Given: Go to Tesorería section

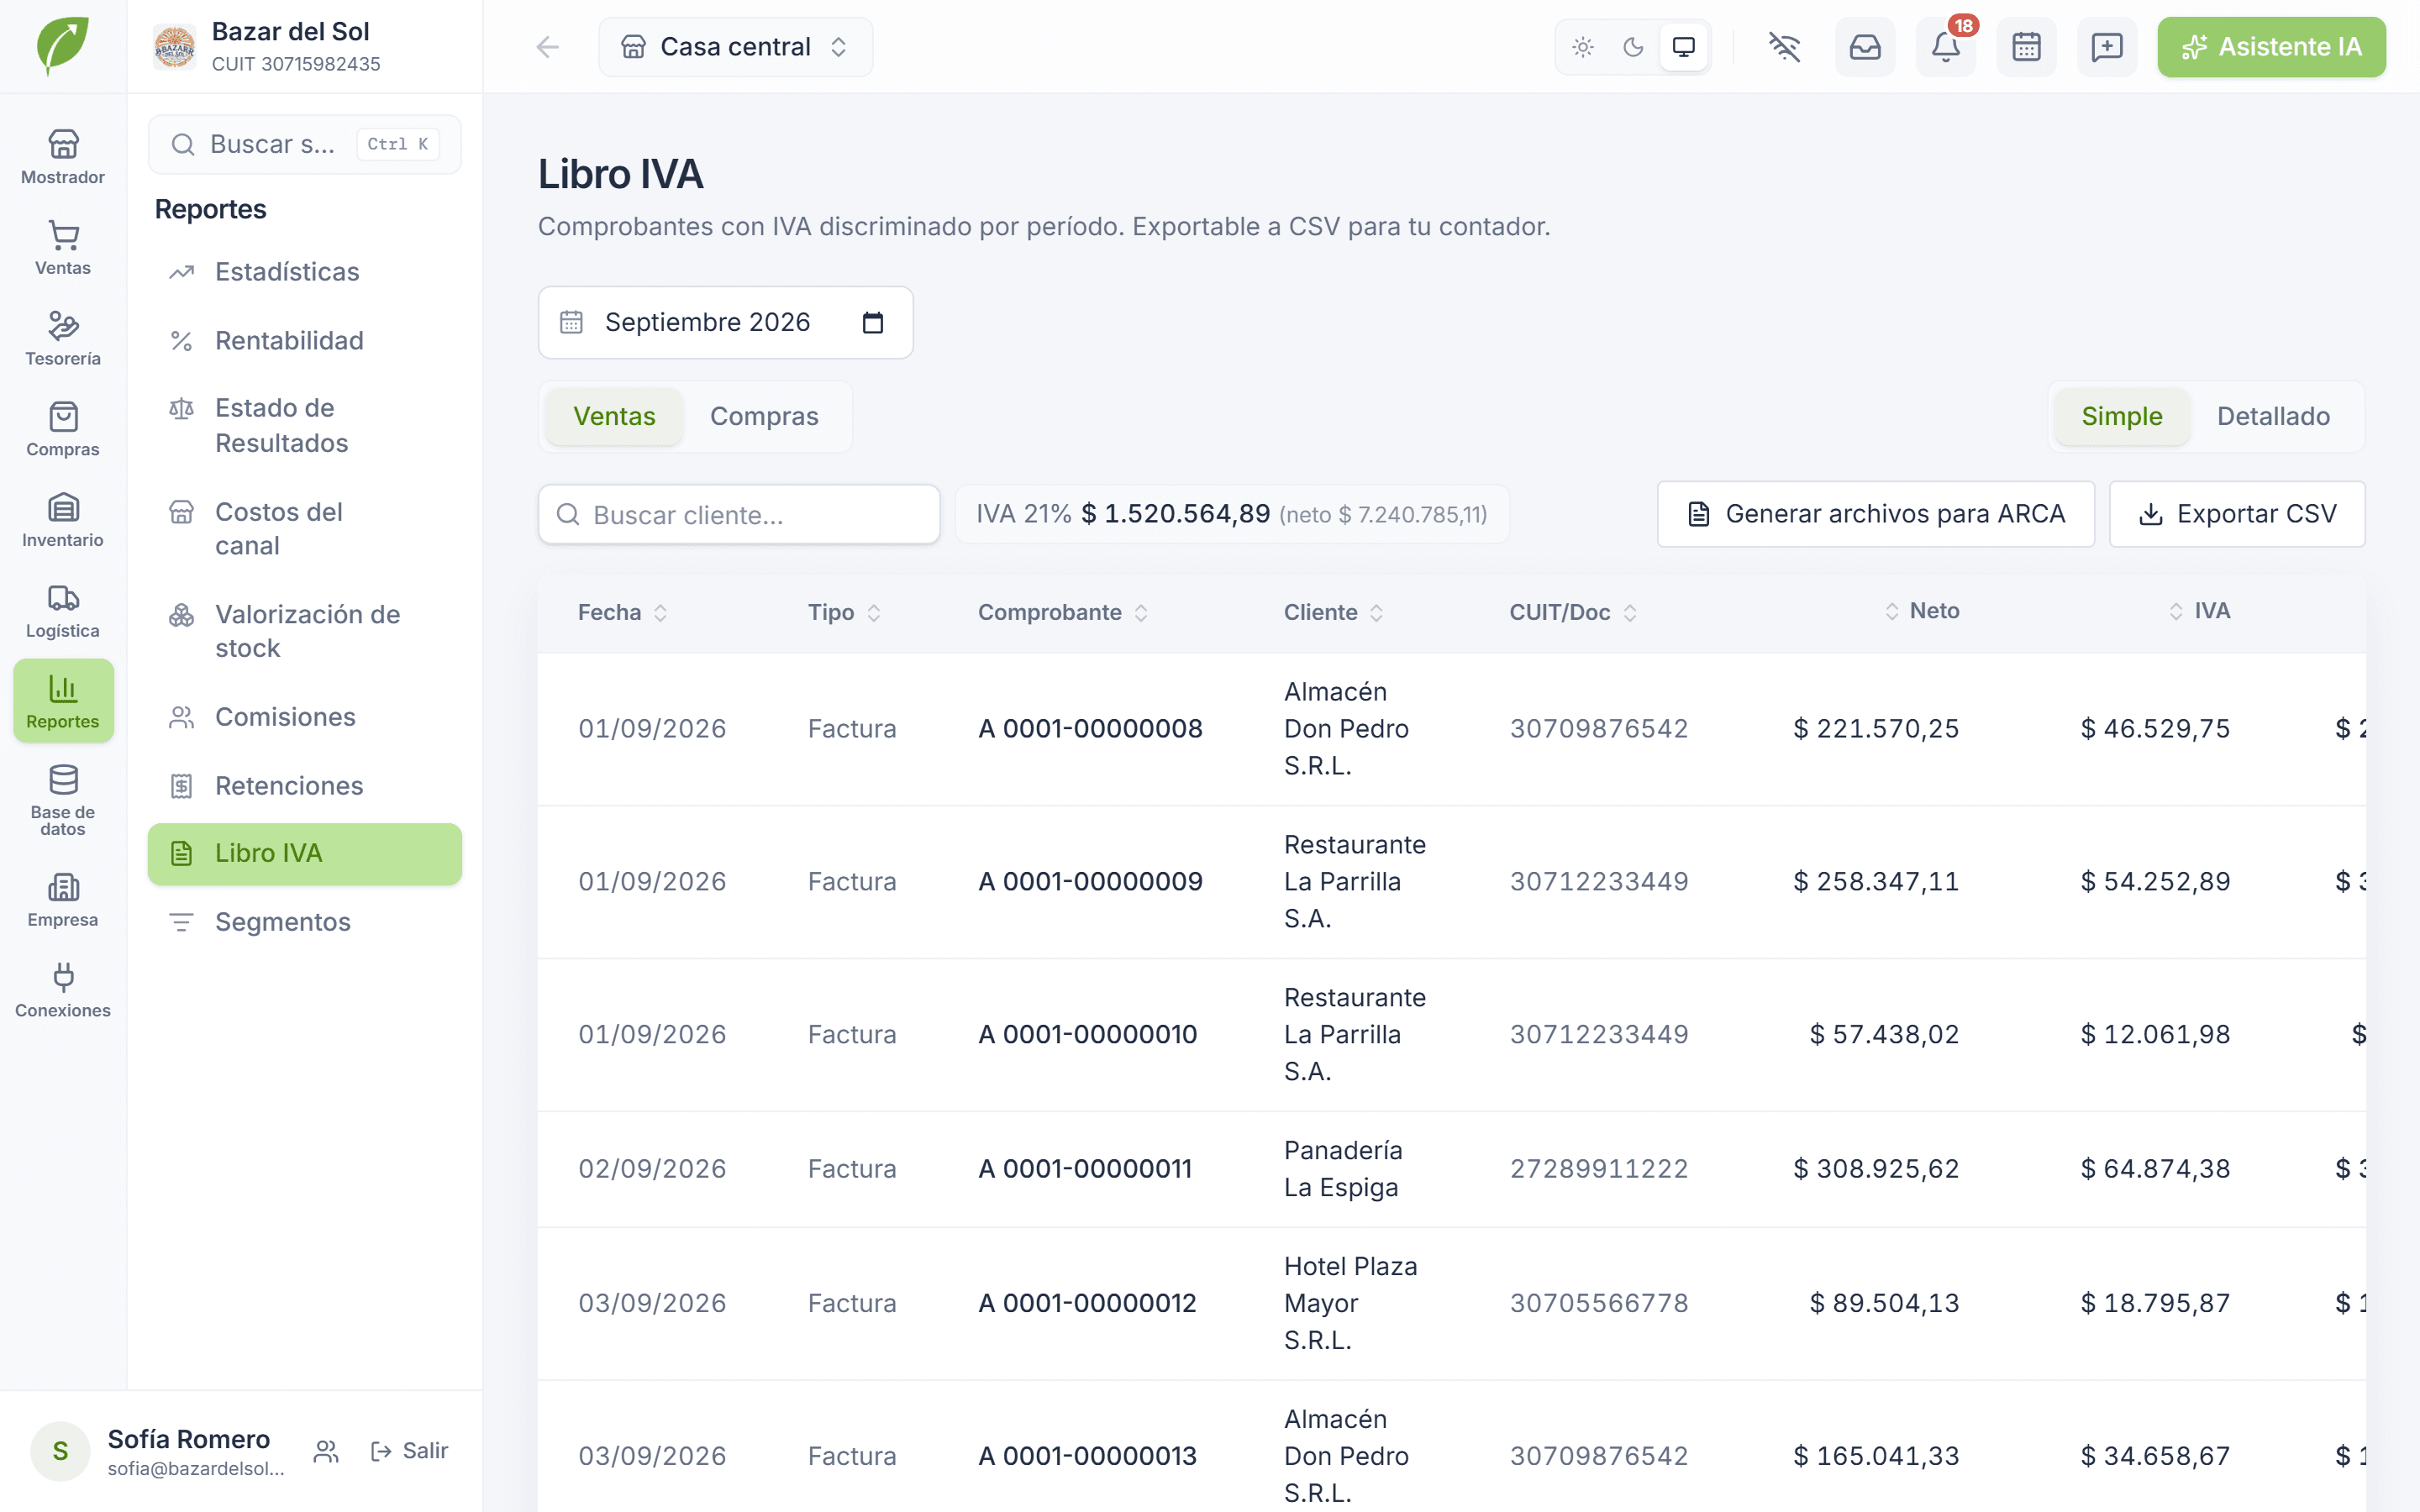Looking at the screenshot, I should click(x=63, y=339).
